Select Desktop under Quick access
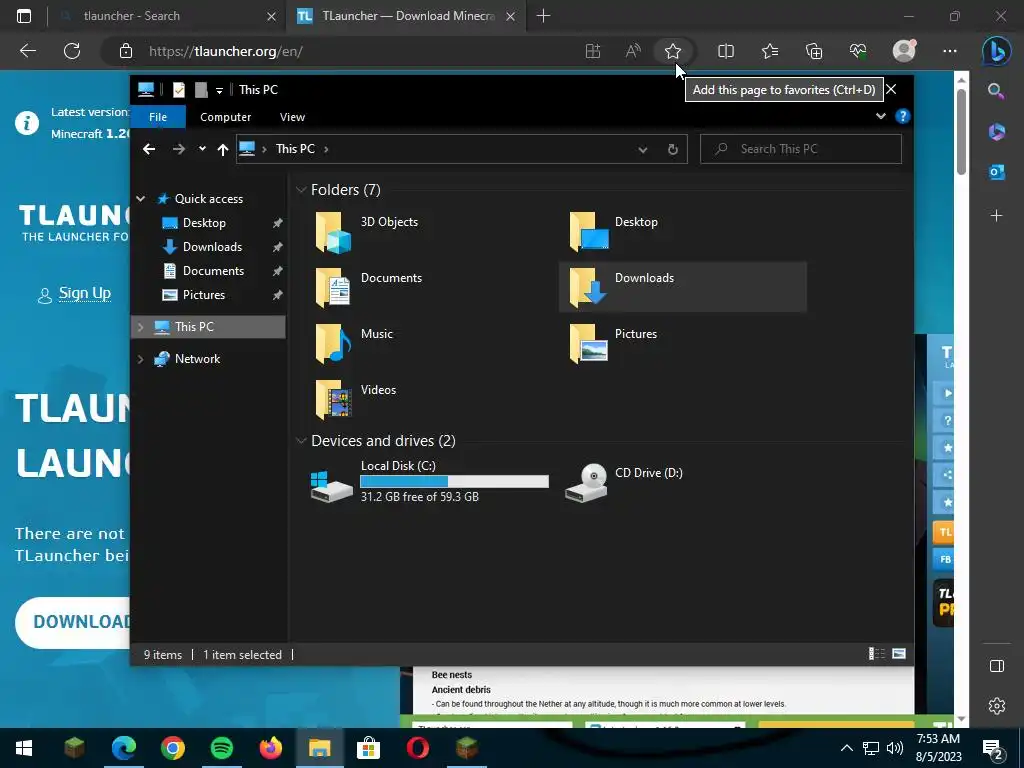 coord(204,223)
